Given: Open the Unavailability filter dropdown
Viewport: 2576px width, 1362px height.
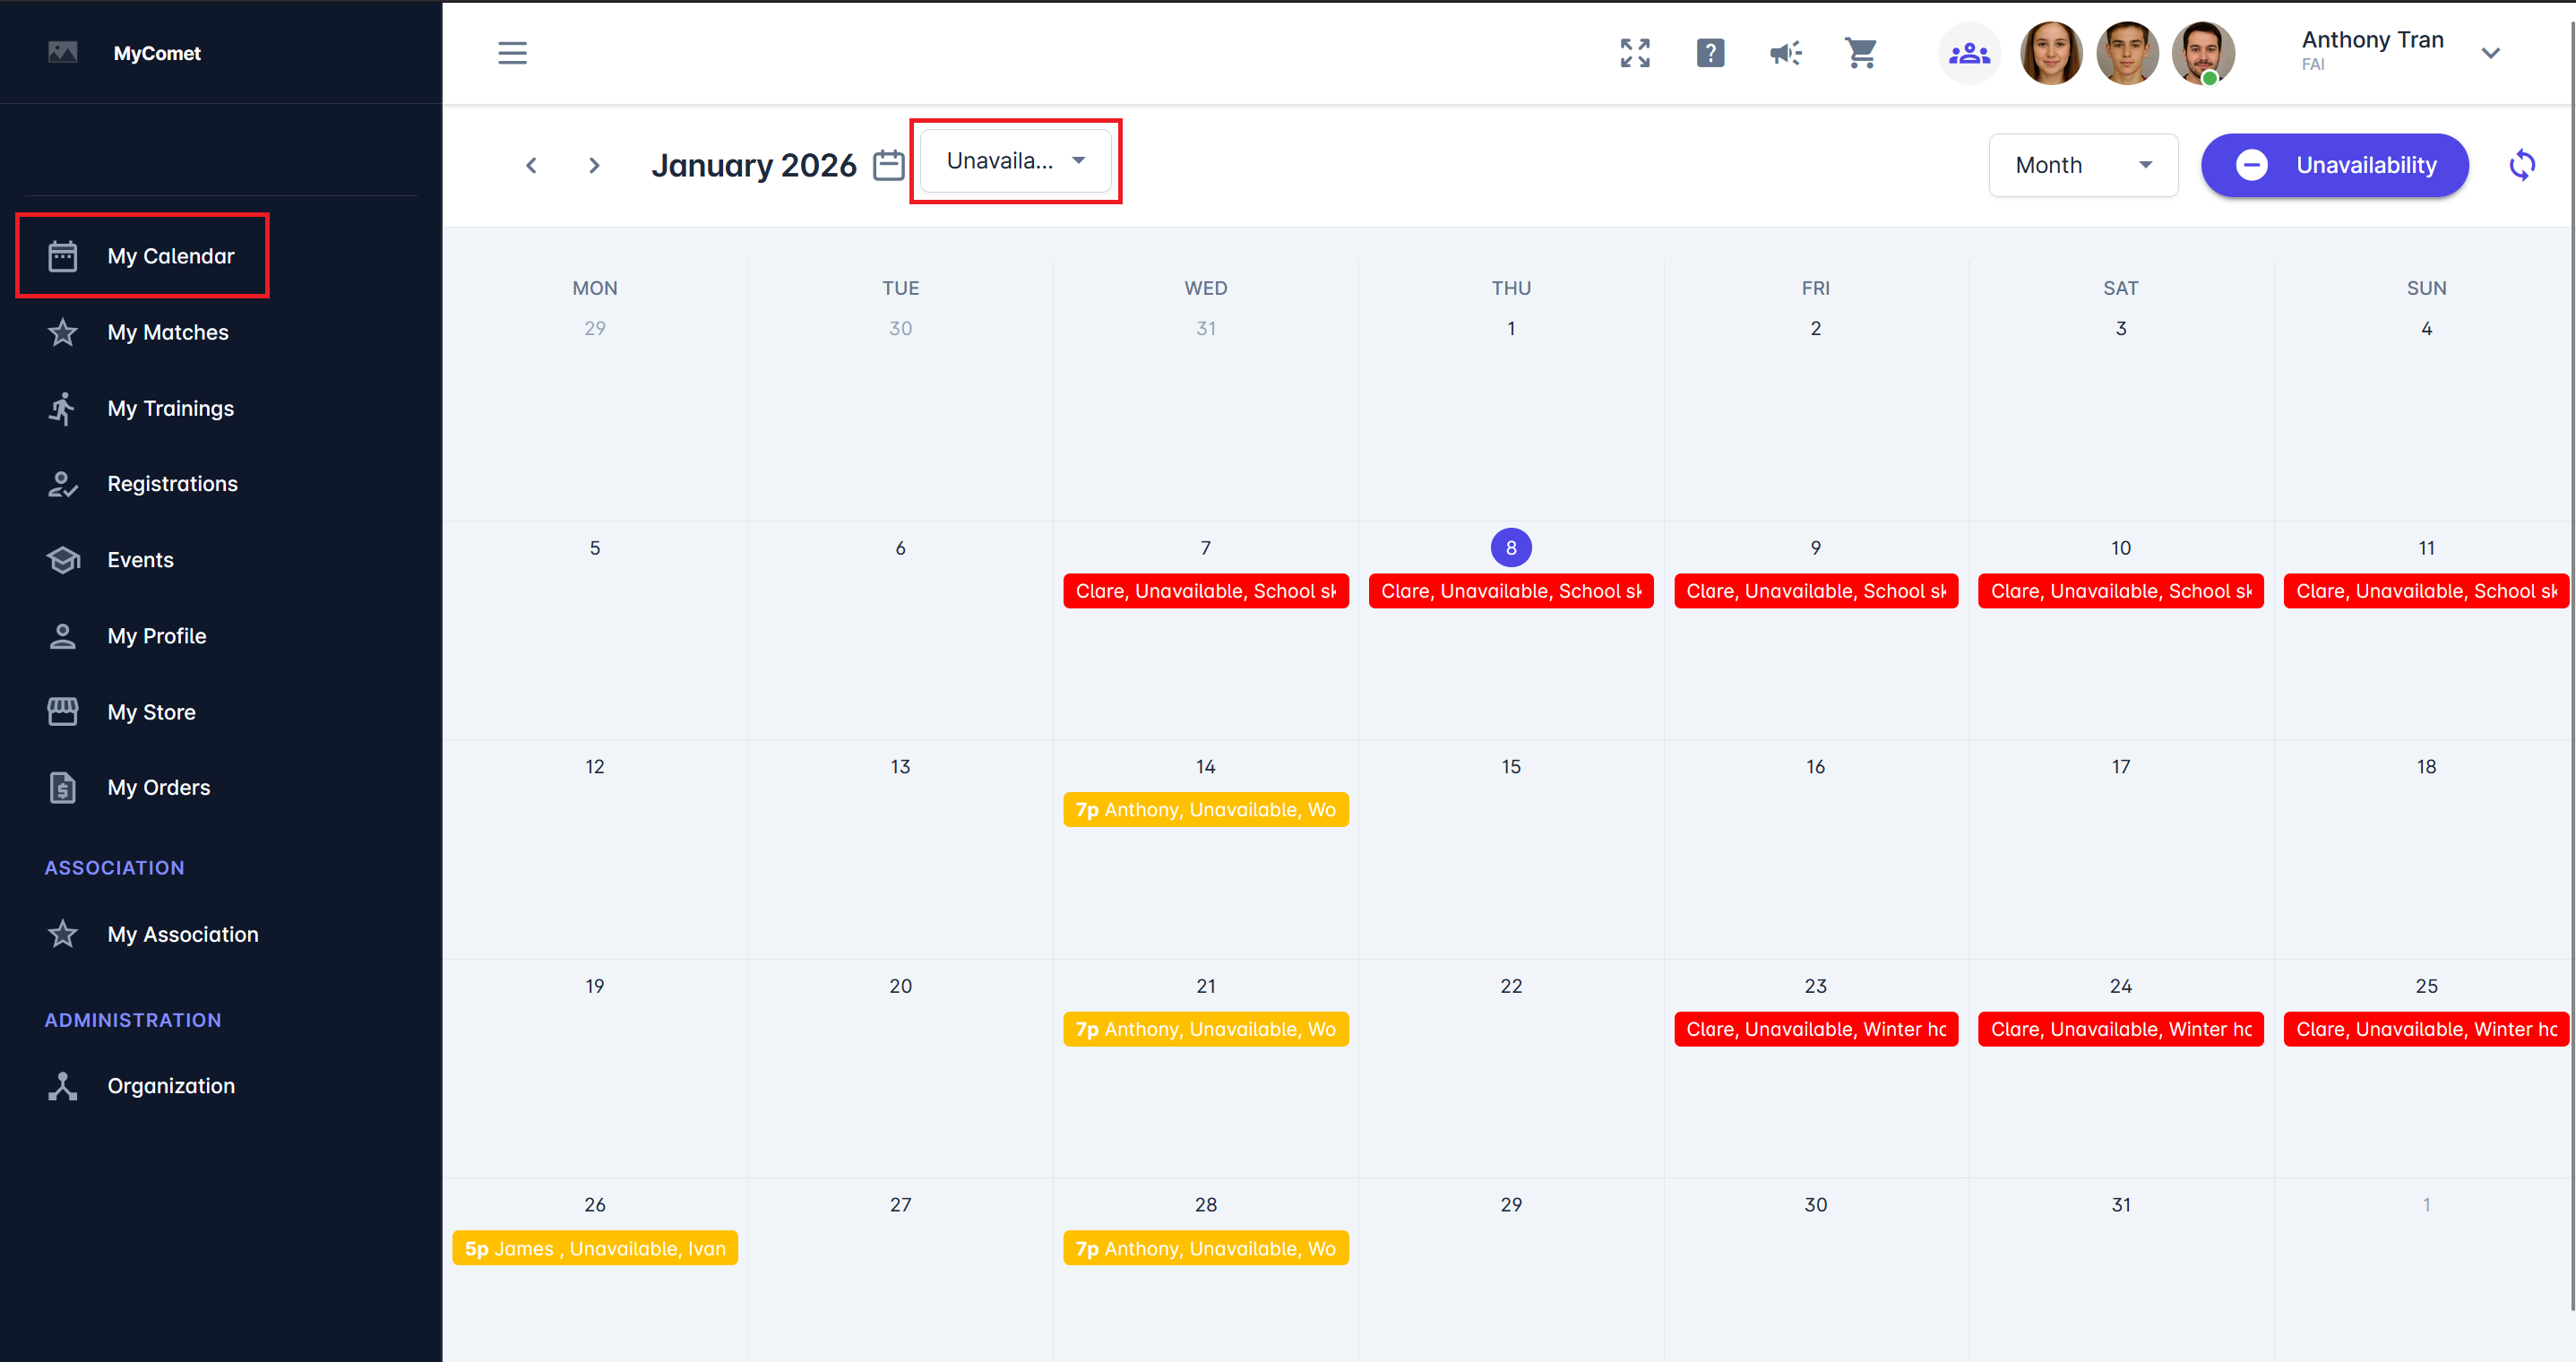Looking at the screenshot, I should click(1015, 161).
